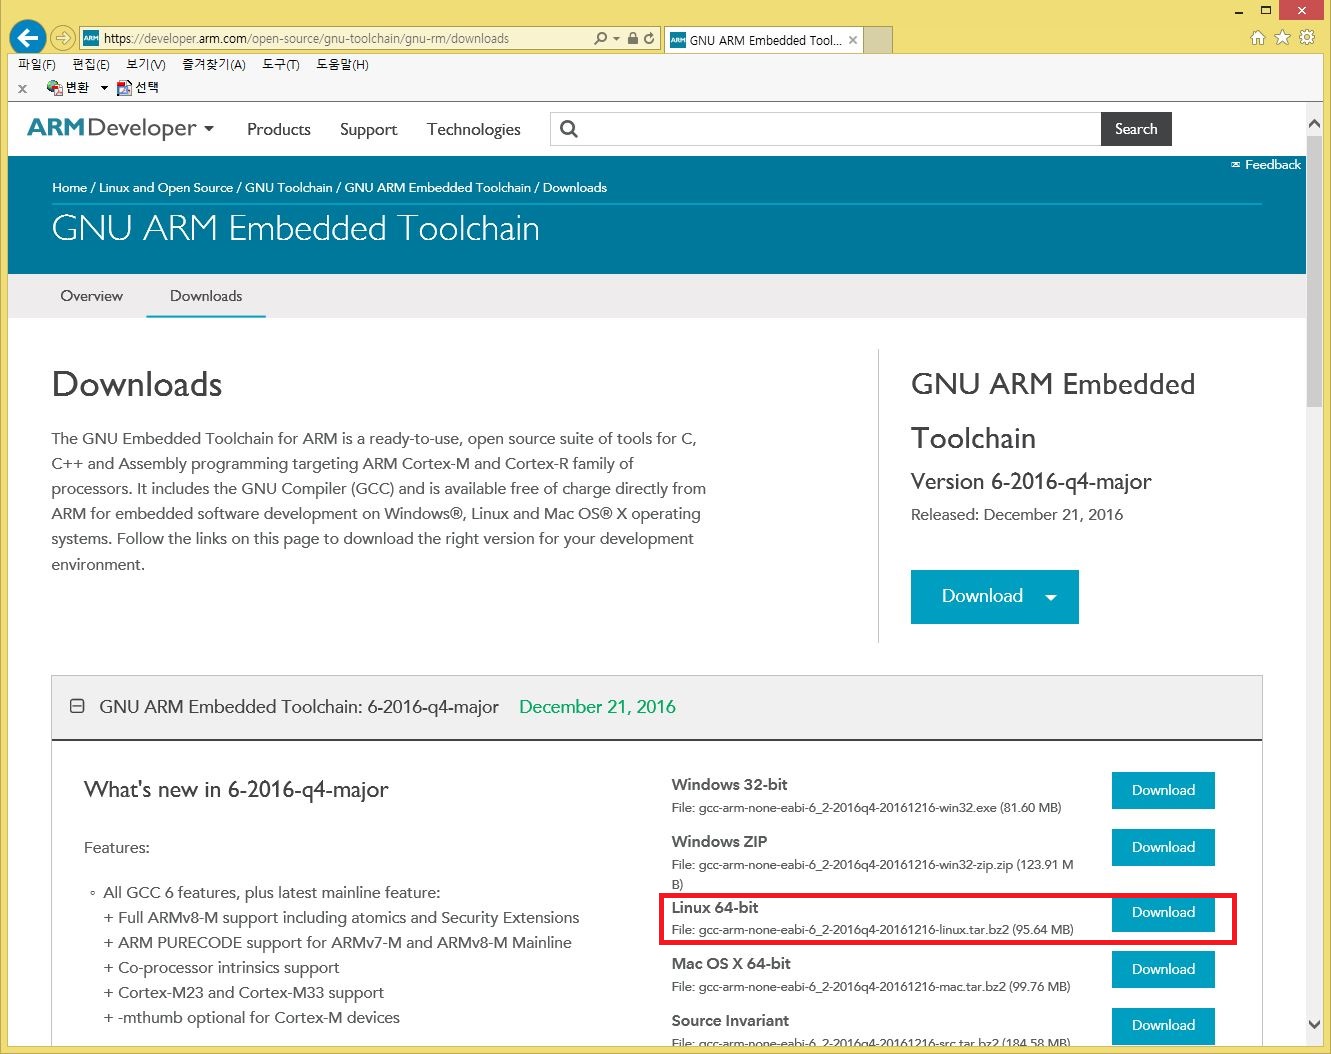The height and width of the screenshot is (1054, 1331).
Task: Click the refresh icon in address bar
Action: (x=649, y=38)
